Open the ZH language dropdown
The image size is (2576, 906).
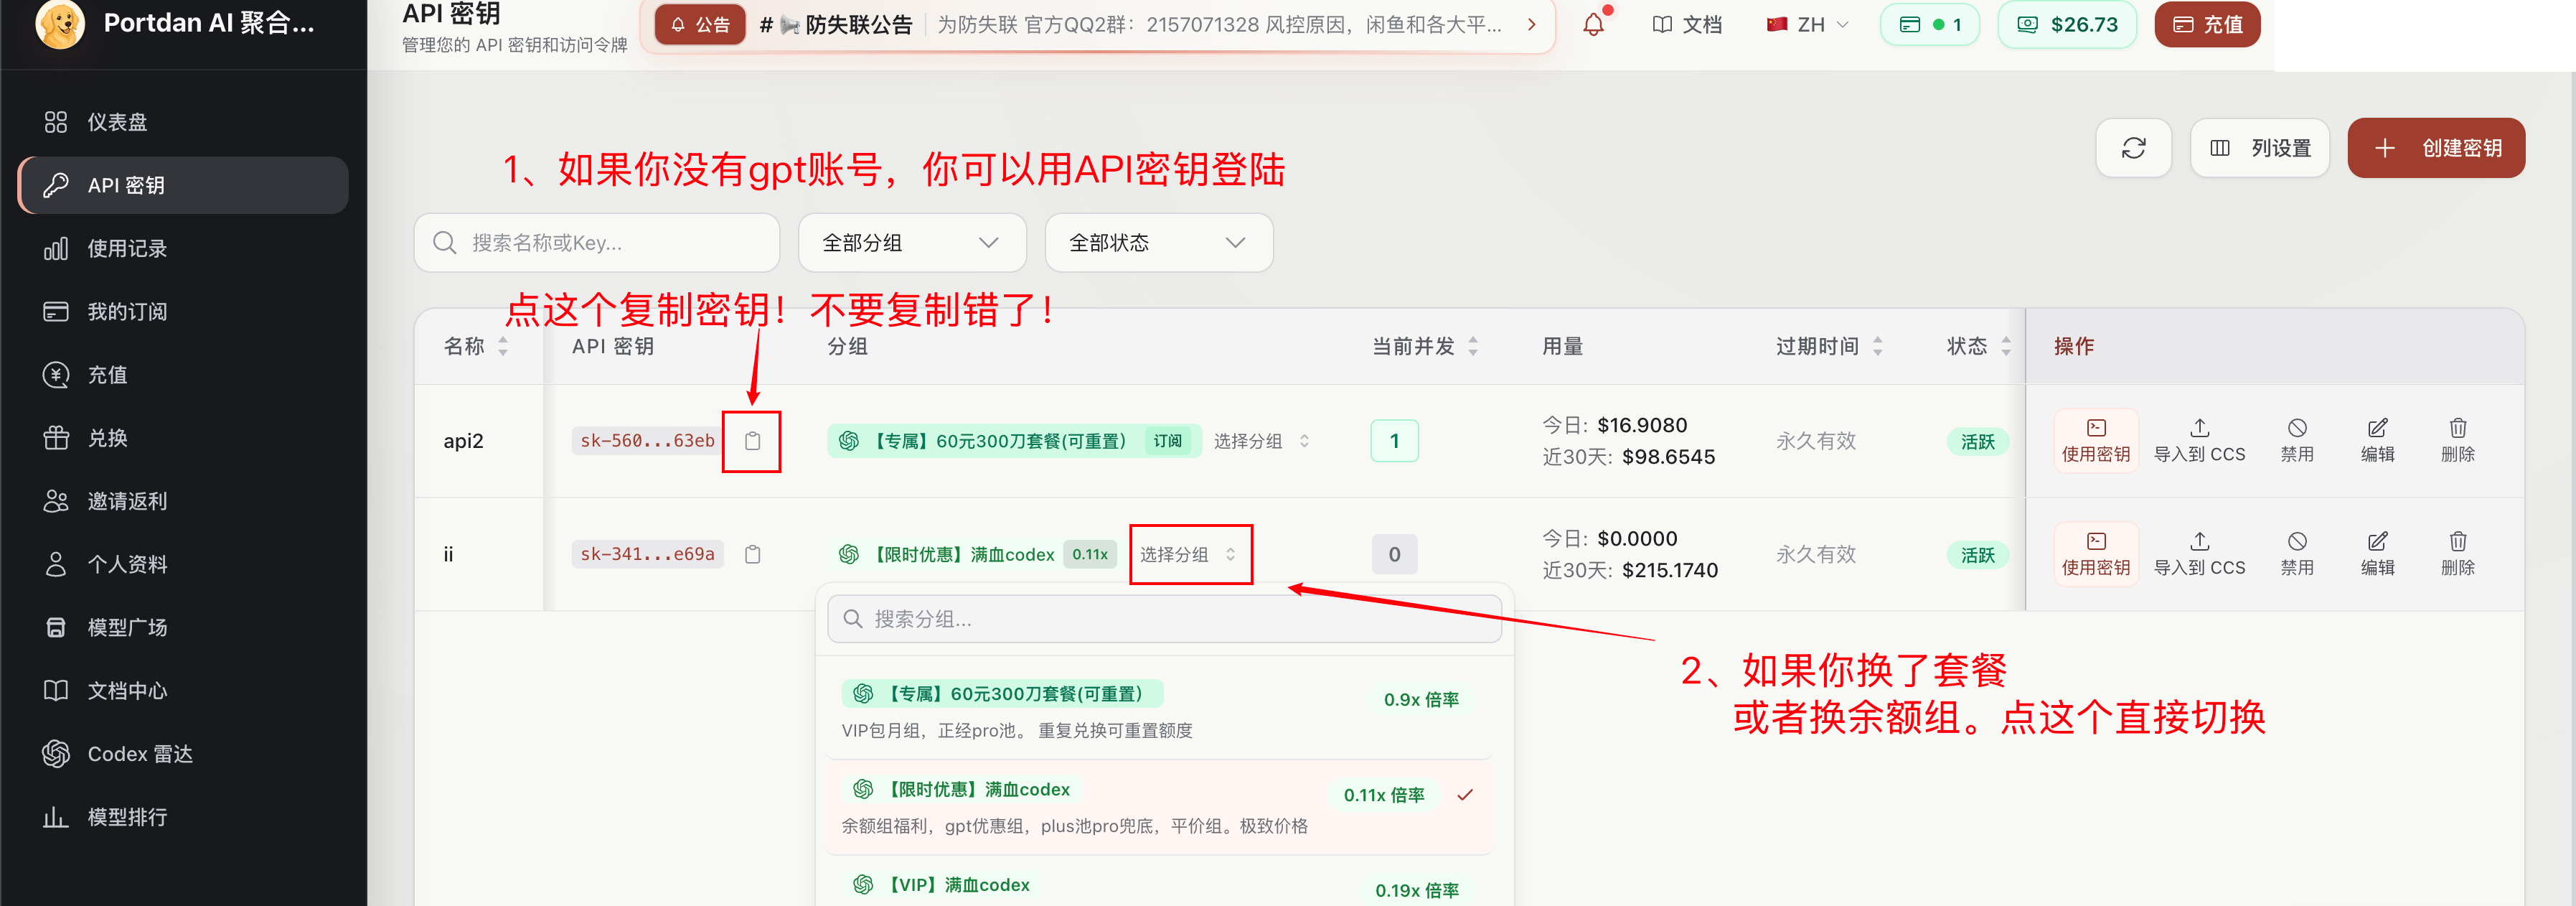coord(1808,24)
